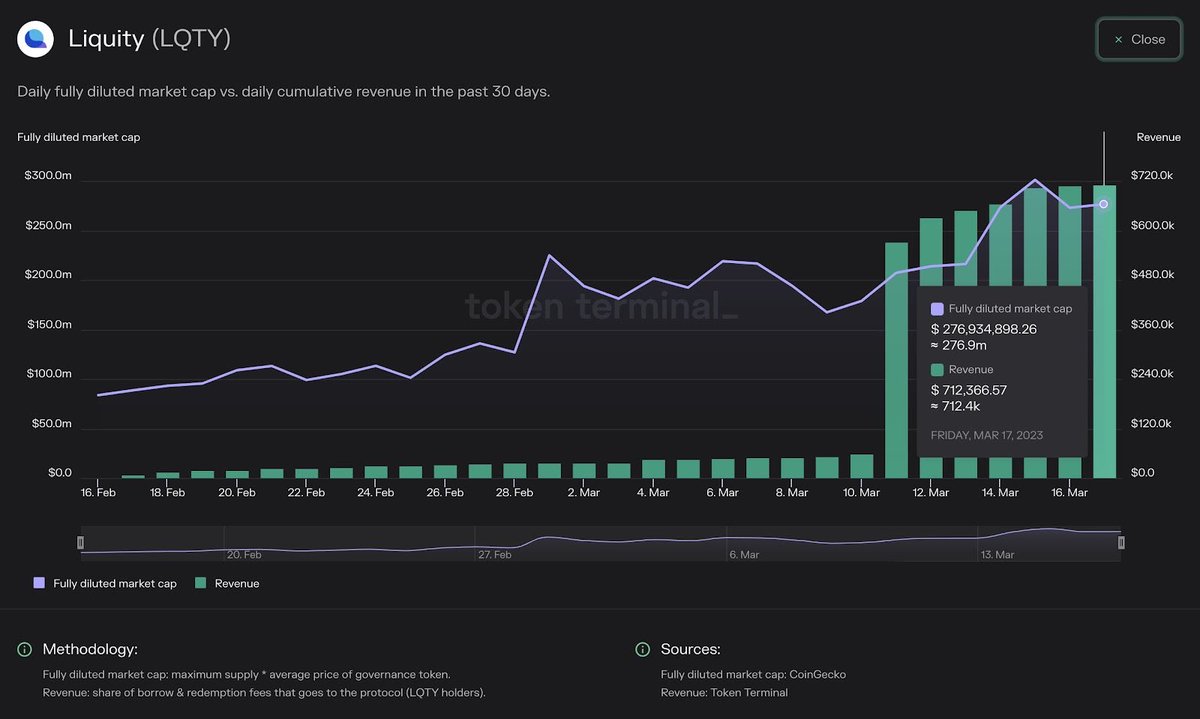The image size is (1200, 719).
Task: Click the 13. Mar label in range navigator
Action: click(x=997, y=554)
